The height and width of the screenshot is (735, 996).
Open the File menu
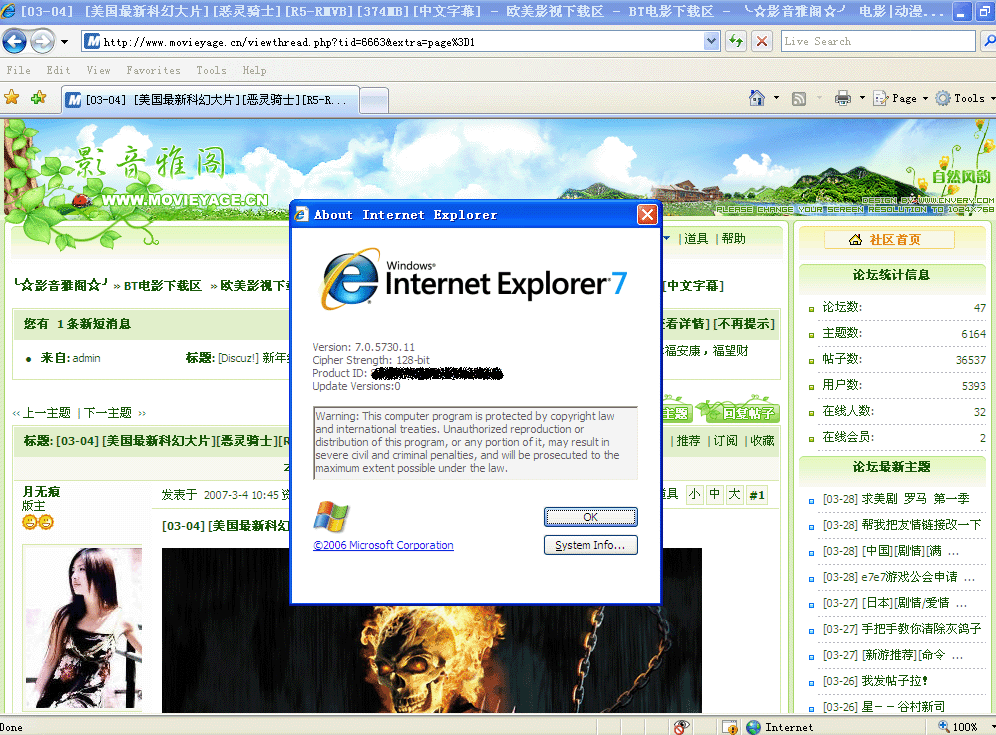pyautogui.click(x=18, y=71)
